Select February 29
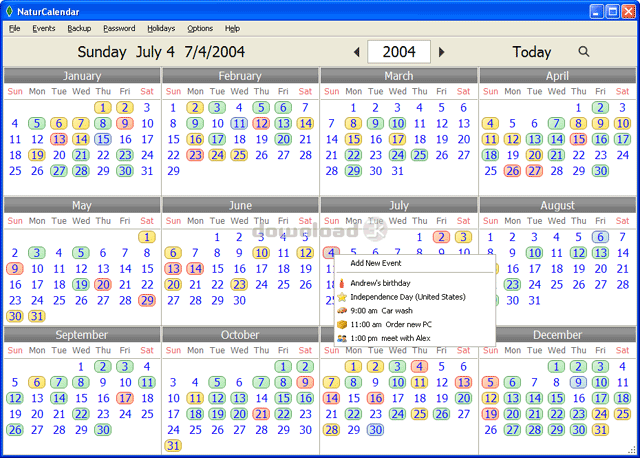This screenshot has width=640, height=458. click(x=173, y=171)
